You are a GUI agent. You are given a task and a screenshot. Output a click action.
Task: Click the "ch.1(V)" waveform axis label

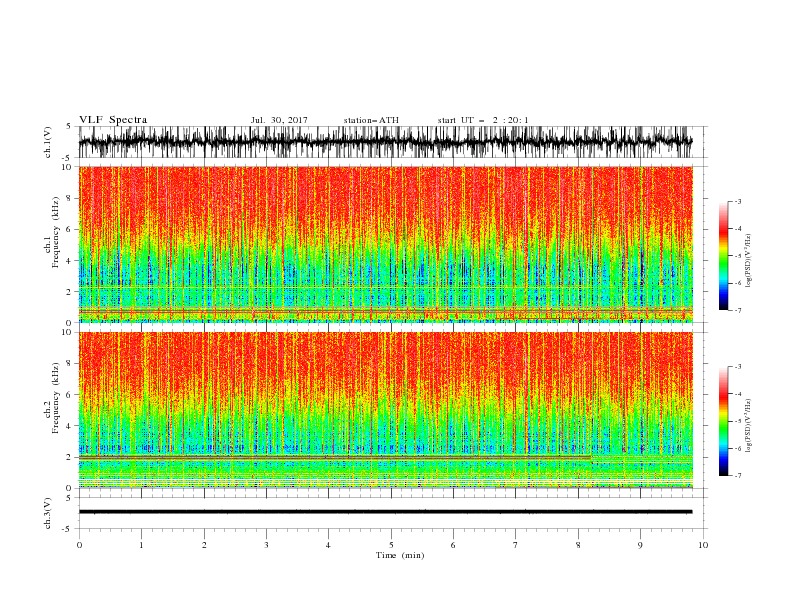(x=48, y=142)
